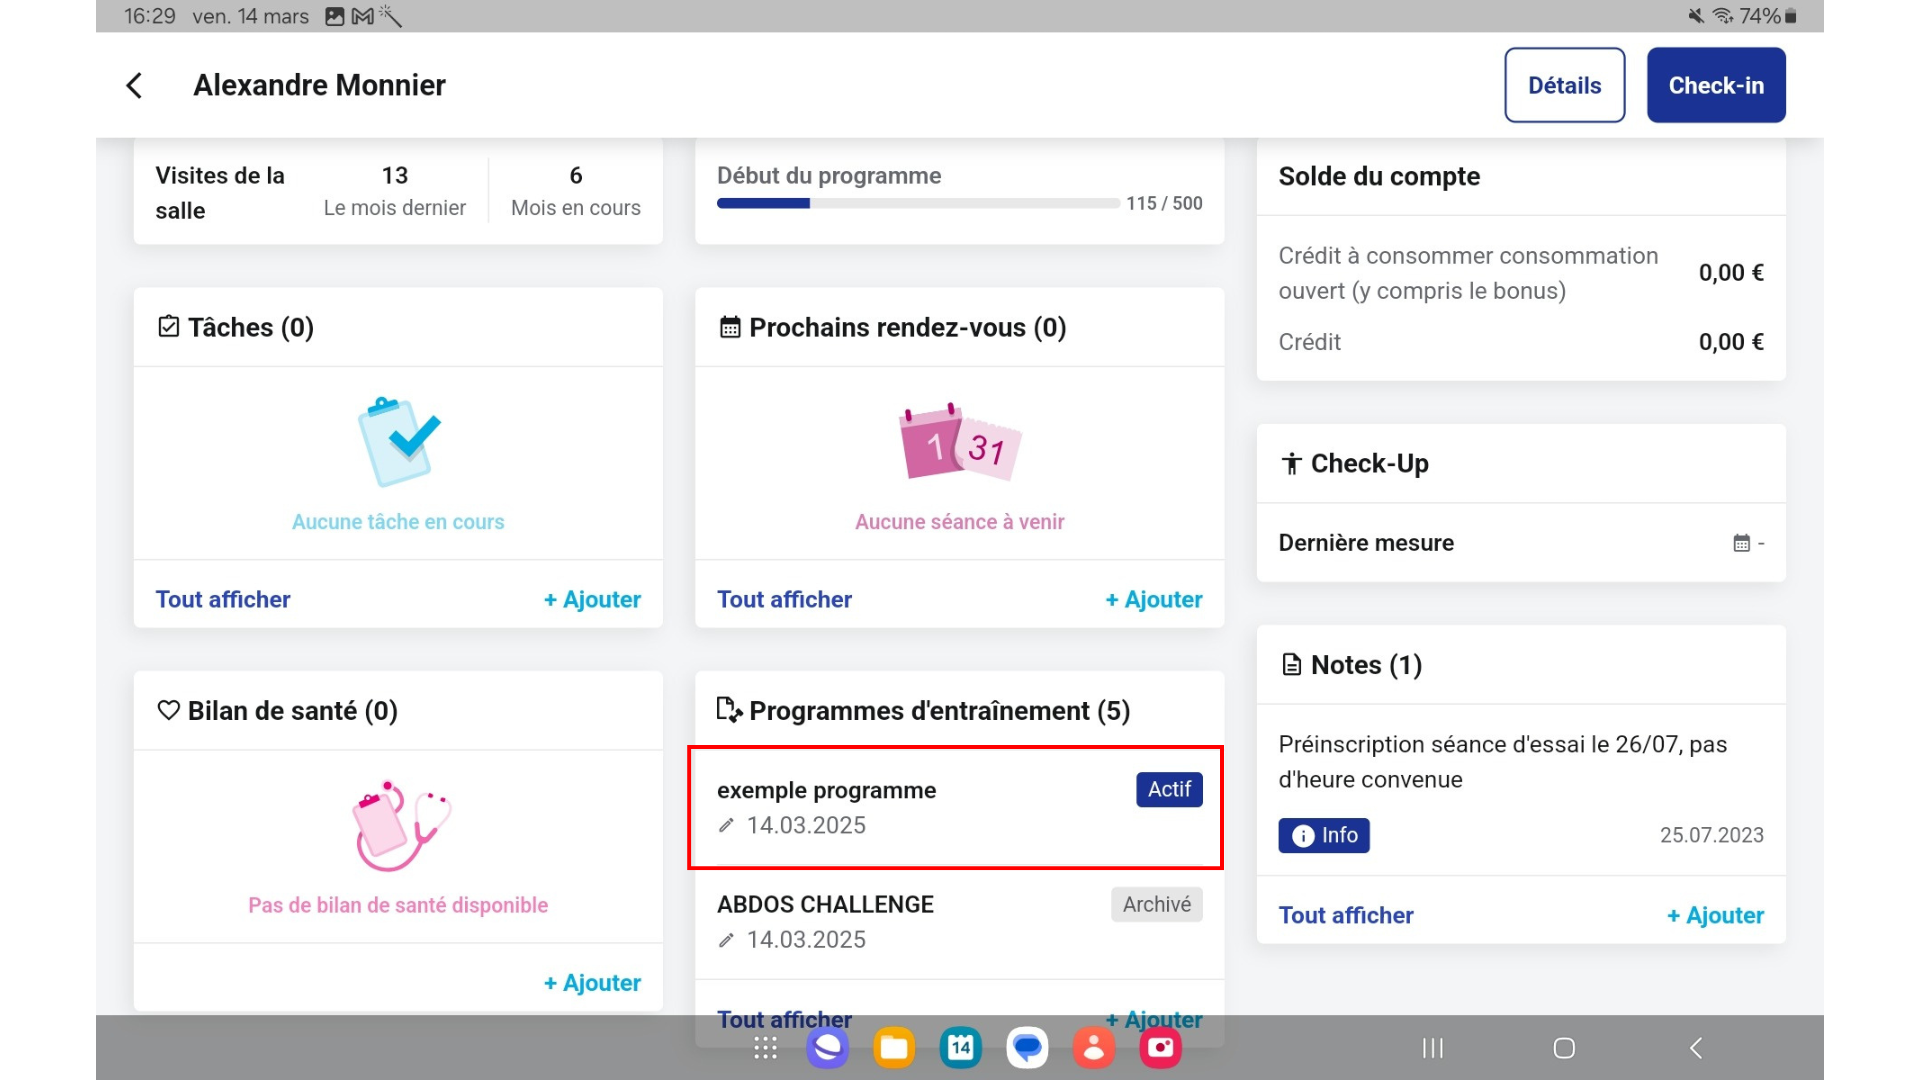Click the 6 Mois en cours visits stat
Image resolution: width=1920 pixels, height=1080 pixels.
pos(576,190)
